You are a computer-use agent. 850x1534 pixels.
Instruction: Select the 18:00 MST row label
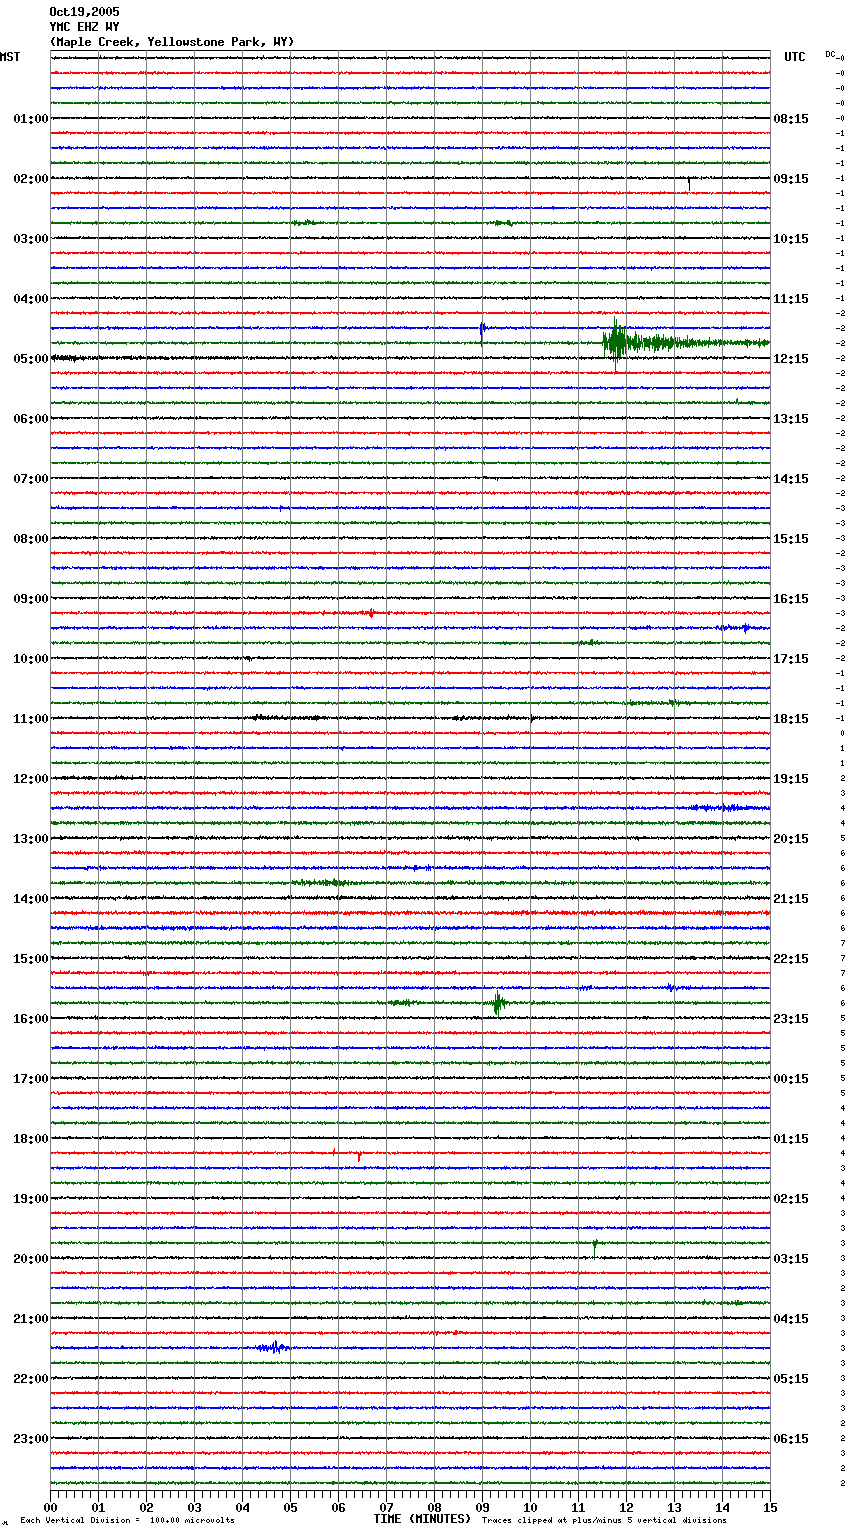pyautogui.click(x=31, y=1139)
